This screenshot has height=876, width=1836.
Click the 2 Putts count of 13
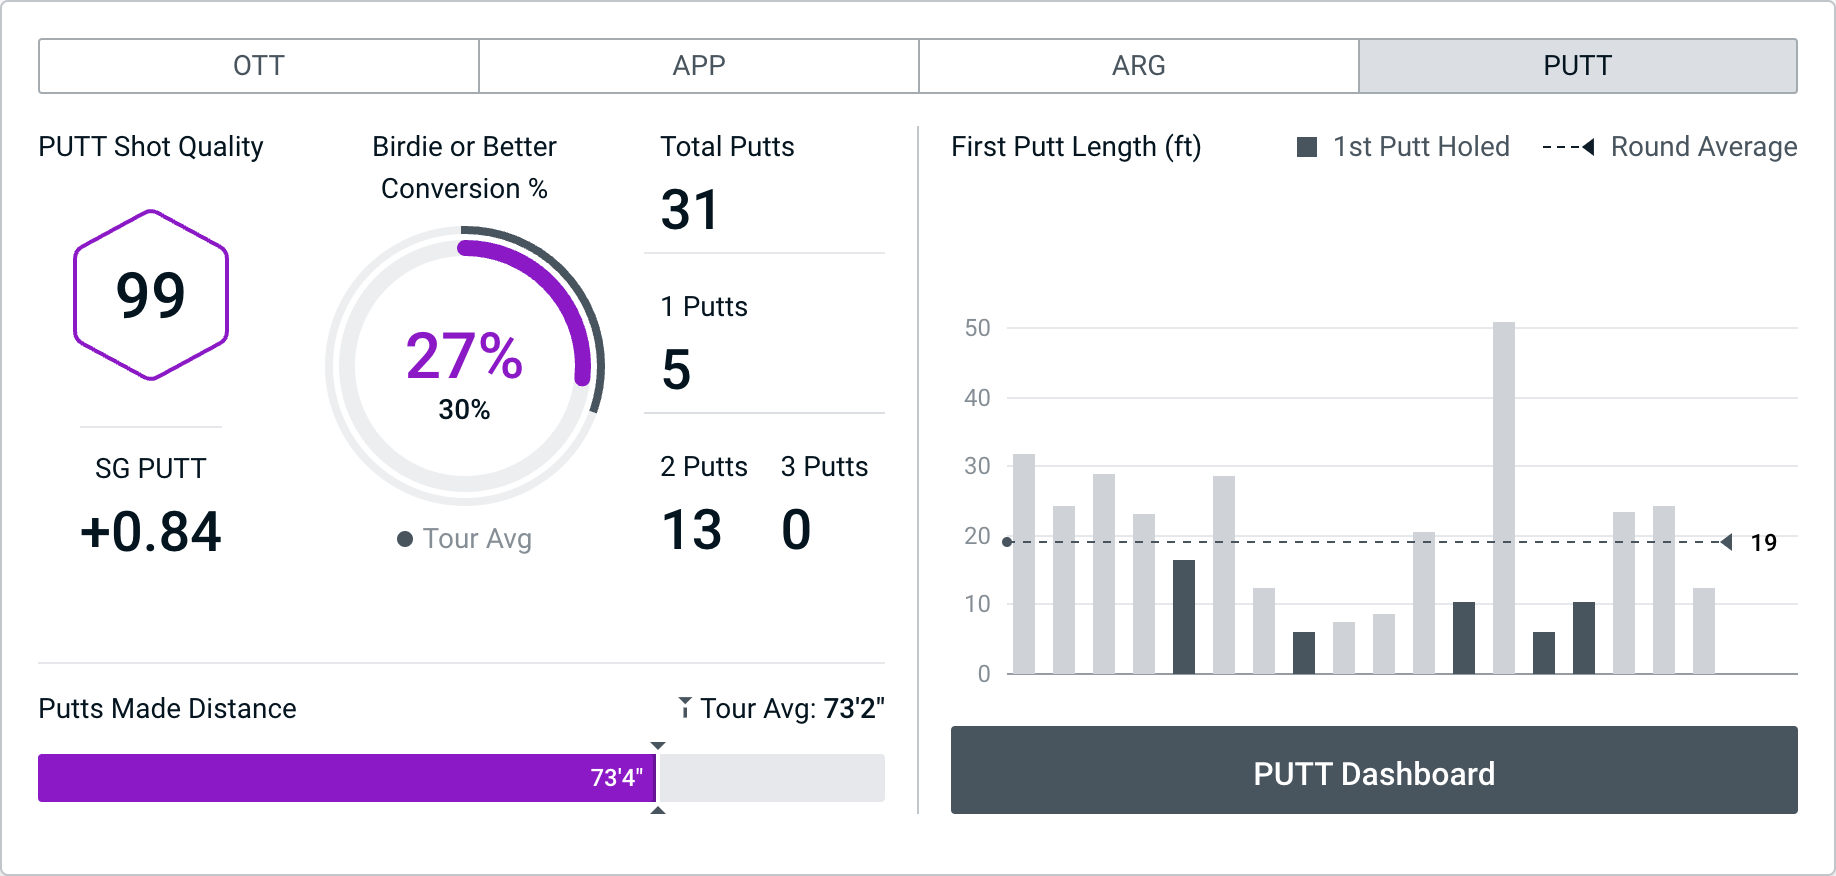[692, 530]
